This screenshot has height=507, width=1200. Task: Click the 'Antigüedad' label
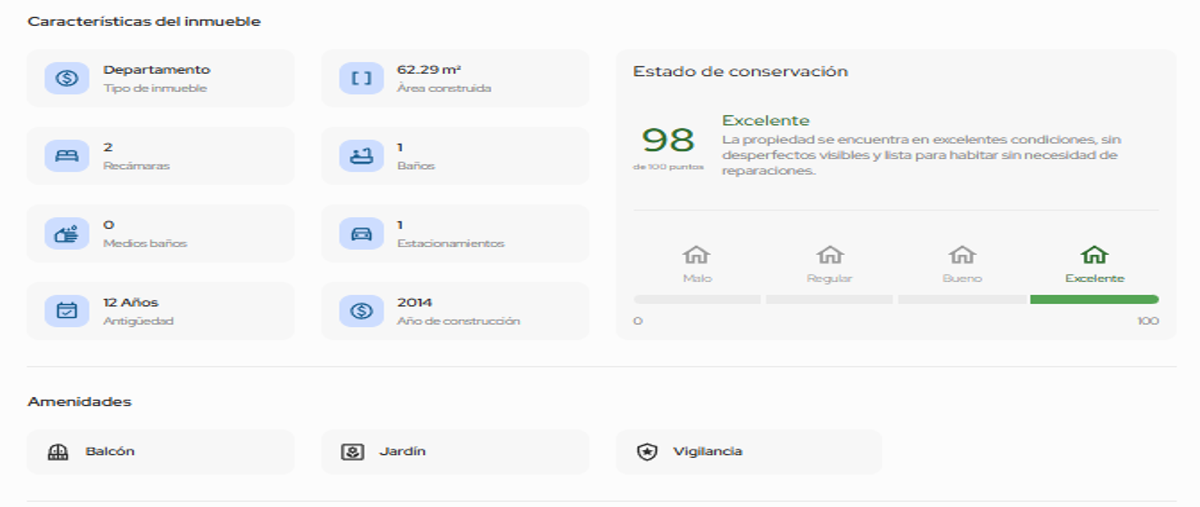138,321
